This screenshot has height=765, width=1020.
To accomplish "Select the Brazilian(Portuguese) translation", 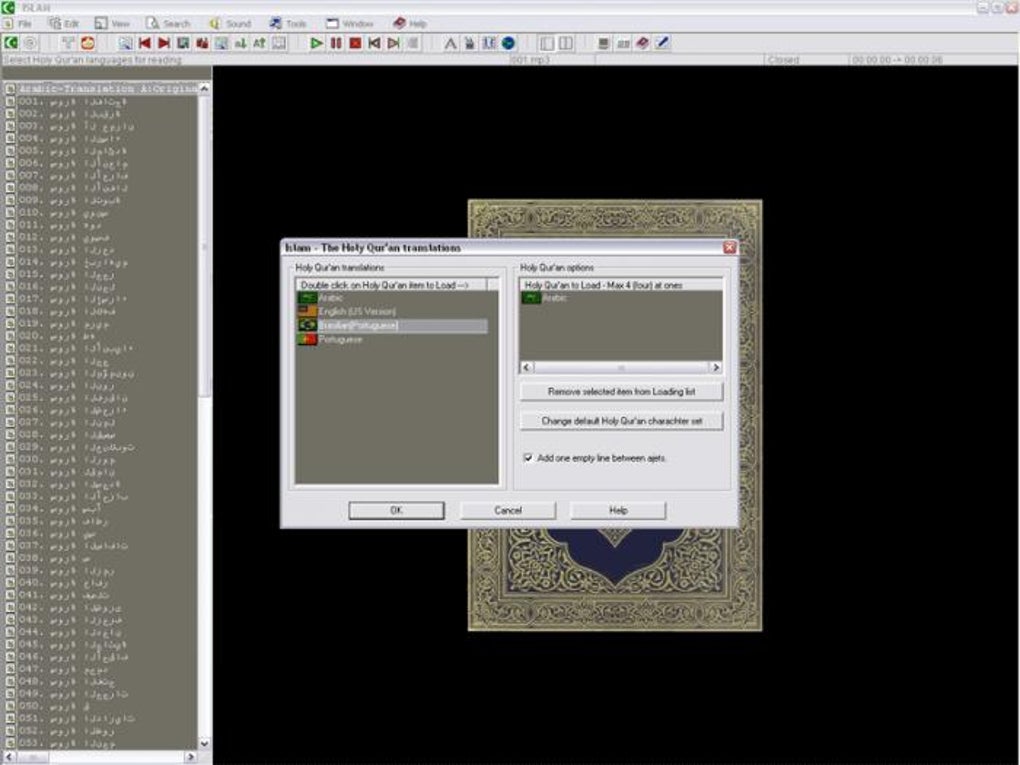I will pyautogui.click(x=392, y=325).
